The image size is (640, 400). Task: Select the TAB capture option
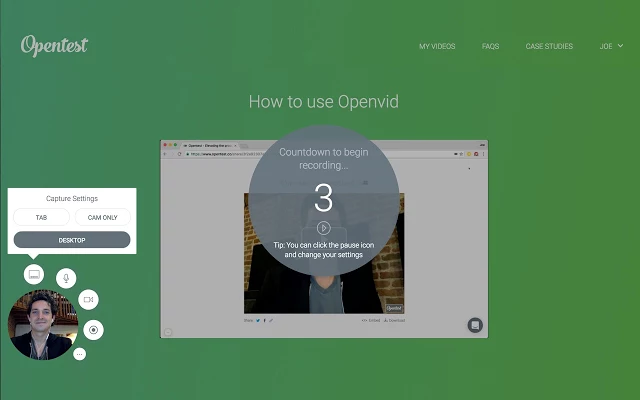coord(42,217)
